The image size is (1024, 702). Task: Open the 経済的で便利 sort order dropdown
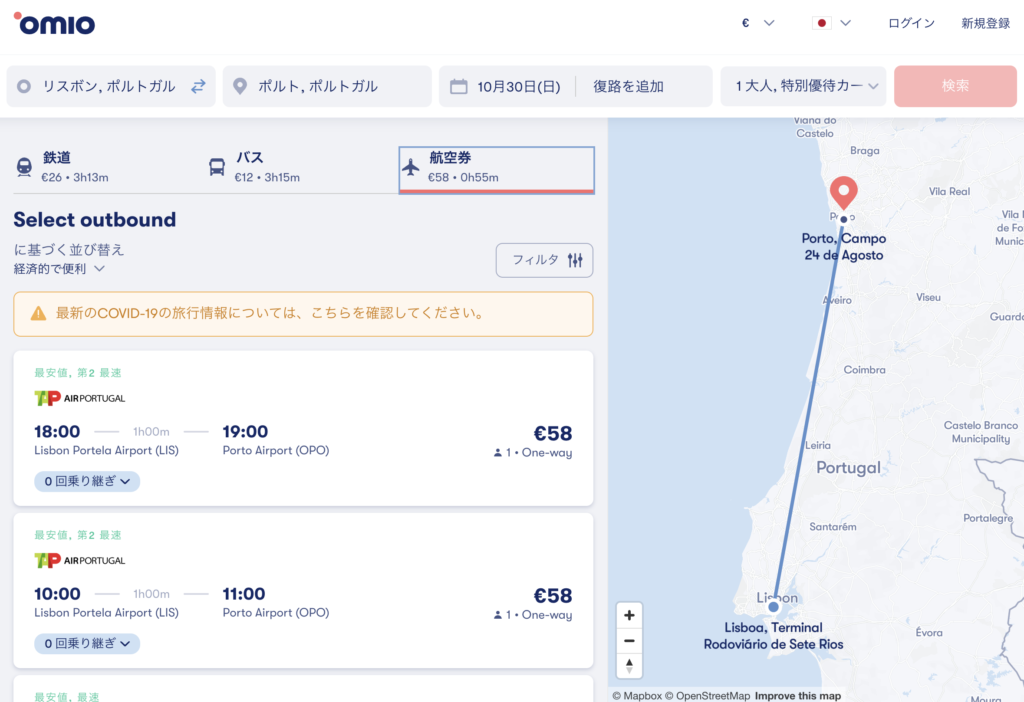[60, 269]
